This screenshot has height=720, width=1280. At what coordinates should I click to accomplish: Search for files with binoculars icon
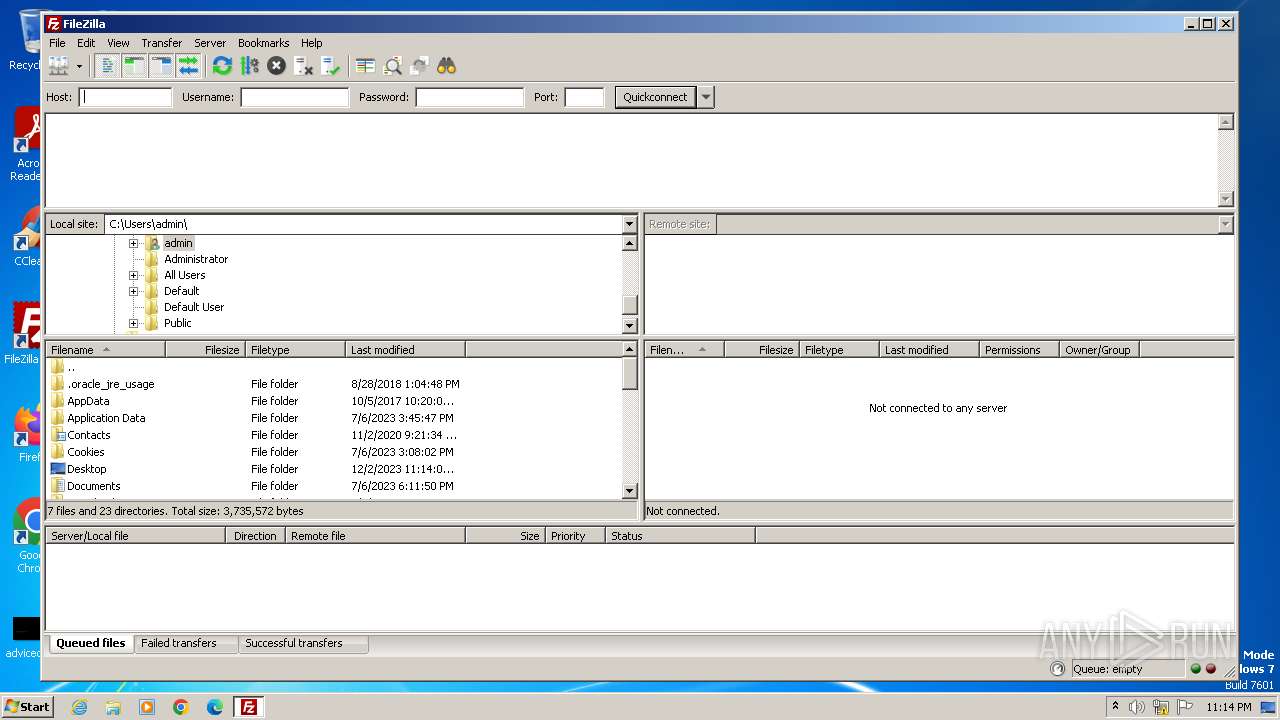pos(446,66)
